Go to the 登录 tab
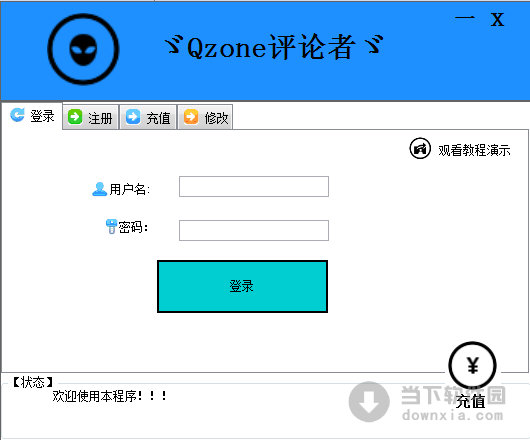Image resolution: width=530 pixels, height=440 pixels. coord(32,116)
